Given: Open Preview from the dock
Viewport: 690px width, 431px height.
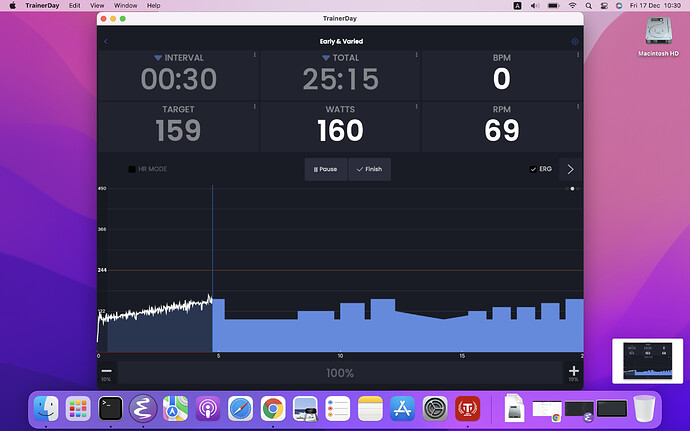Looking at the screenshot, I should pos(305,409).
